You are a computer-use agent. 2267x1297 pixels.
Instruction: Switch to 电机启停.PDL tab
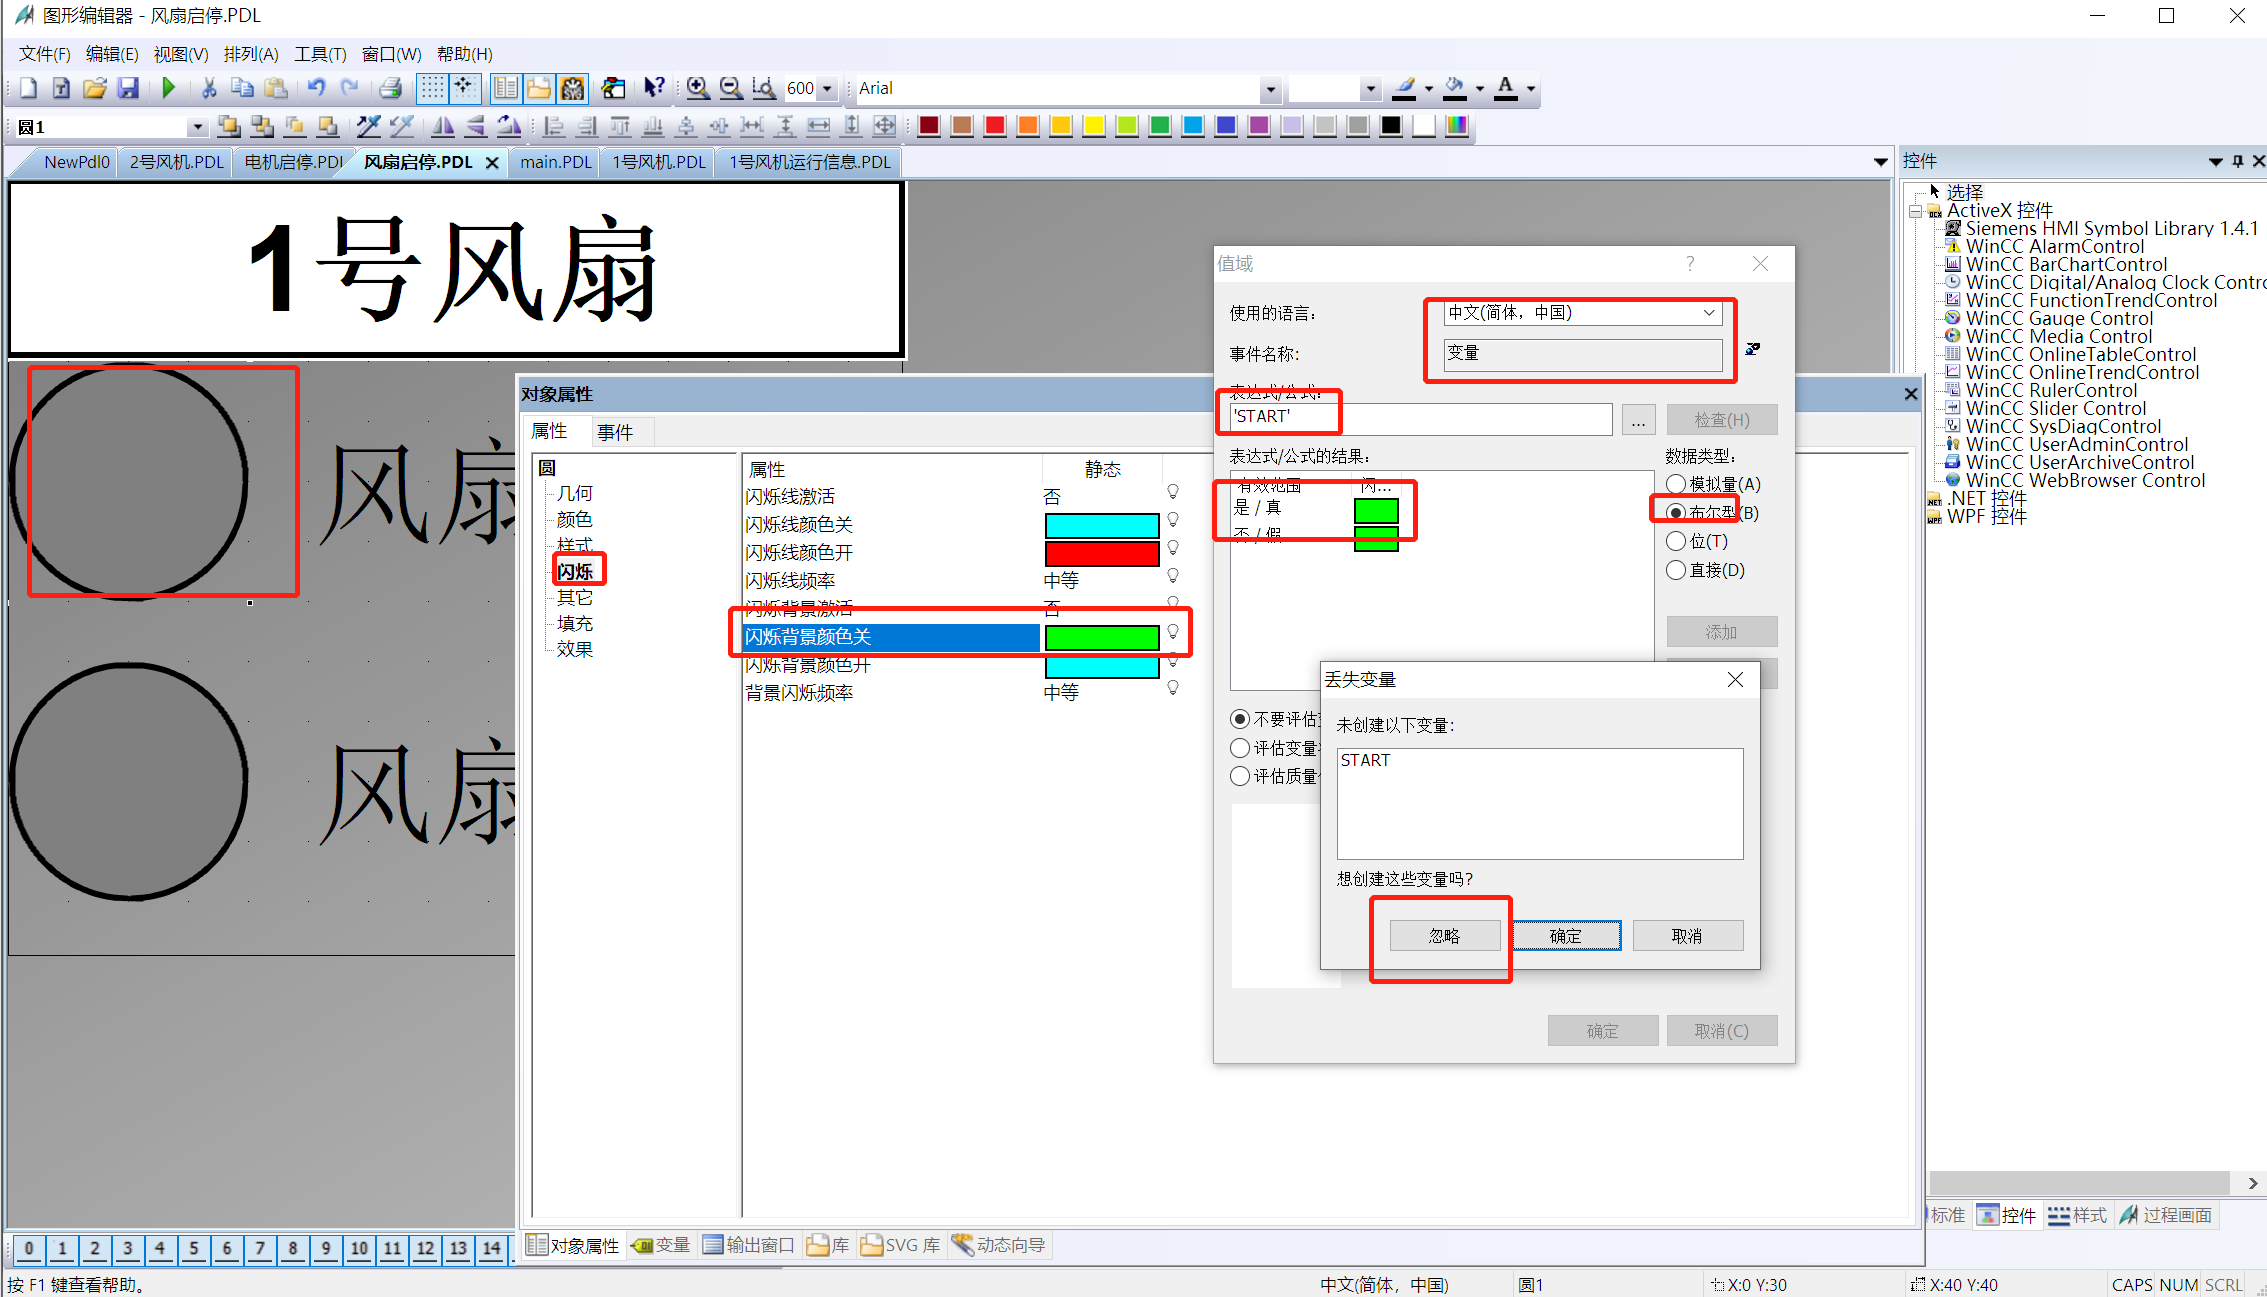293,162
